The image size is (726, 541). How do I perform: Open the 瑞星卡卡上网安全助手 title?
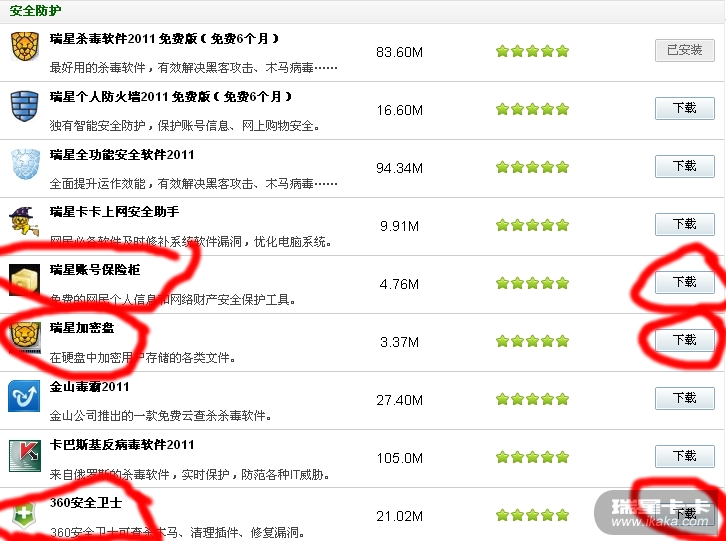click(114, 212)
